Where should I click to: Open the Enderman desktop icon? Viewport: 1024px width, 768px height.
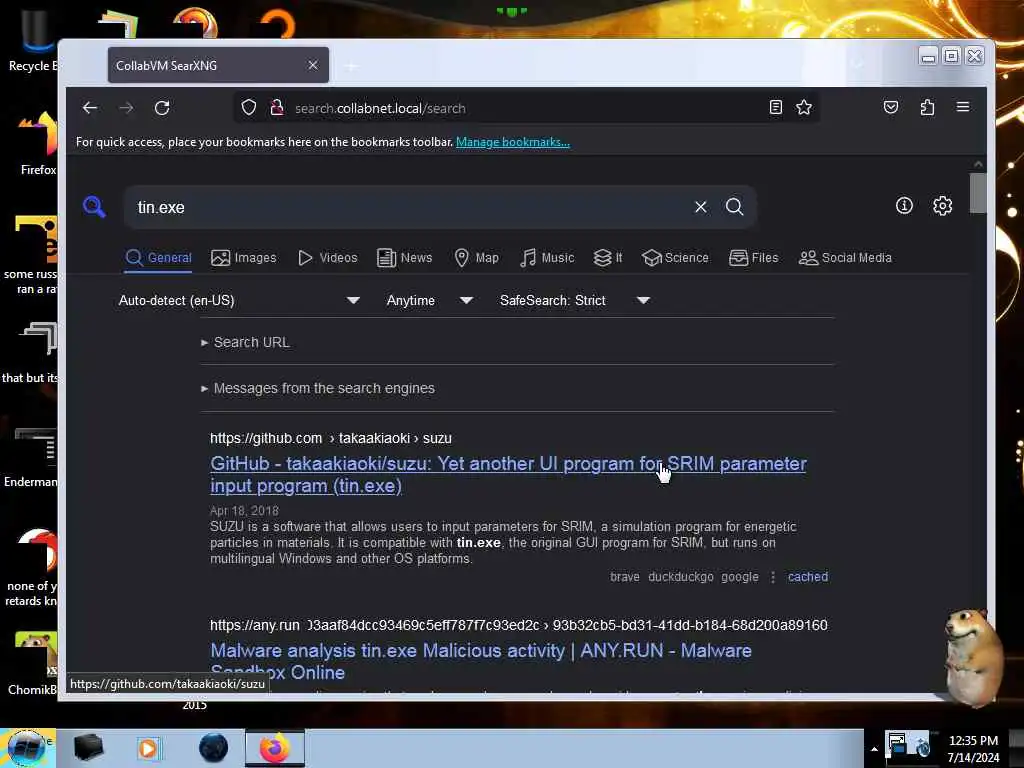pyautogui.click(x=33, y=457)
